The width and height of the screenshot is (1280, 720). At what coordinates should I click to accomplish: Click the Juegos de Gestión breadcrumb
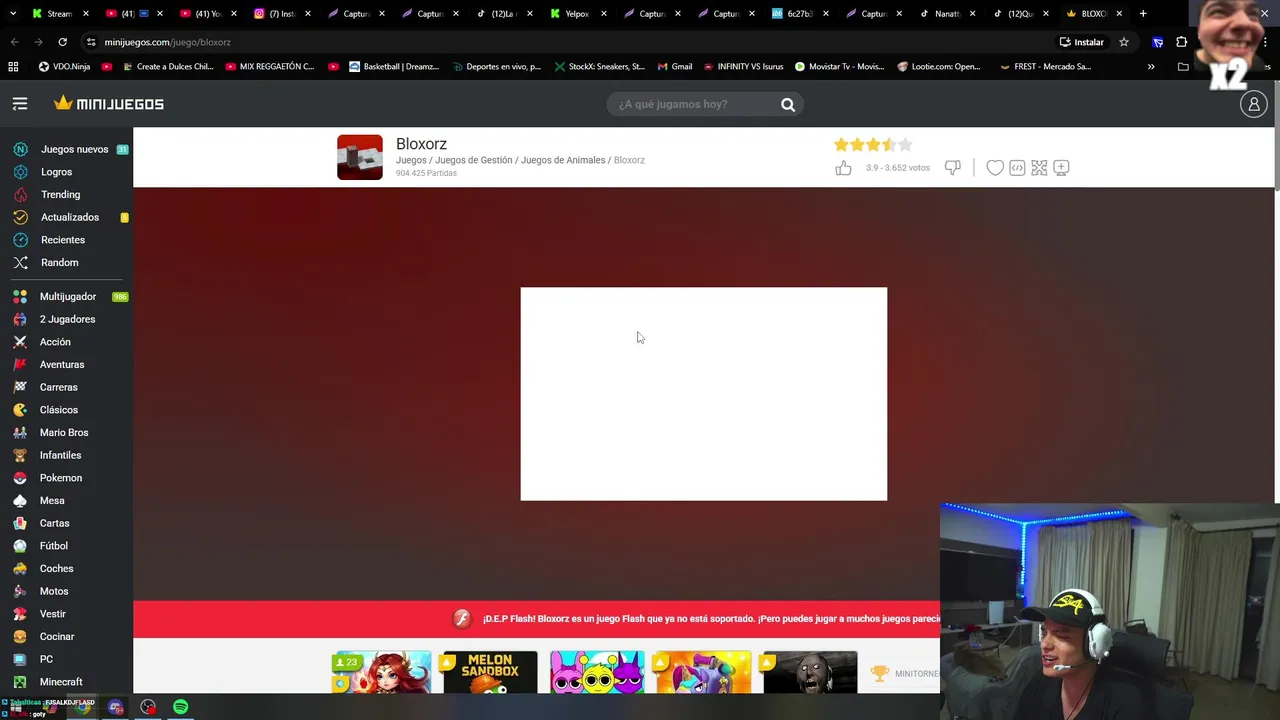473,160
